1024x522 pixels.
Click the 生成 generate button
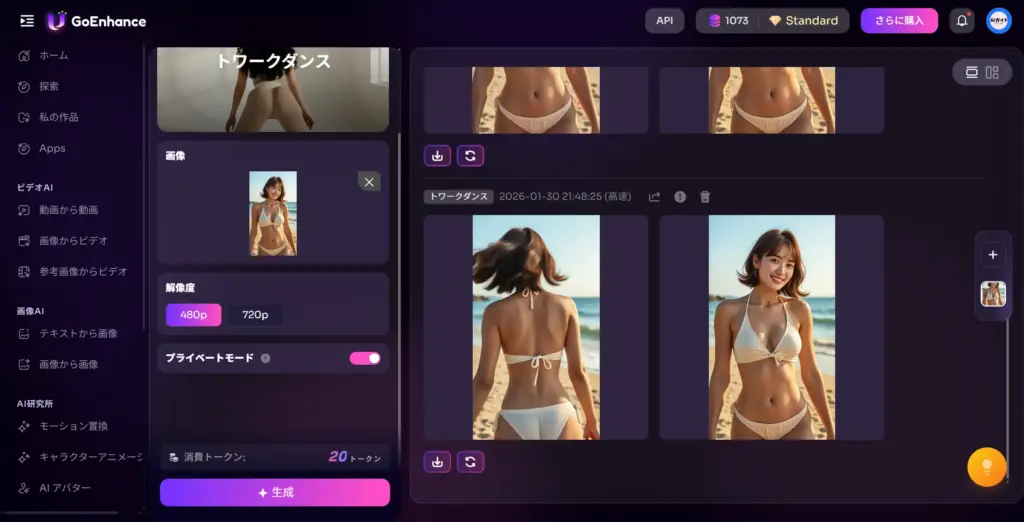point(275,493)
